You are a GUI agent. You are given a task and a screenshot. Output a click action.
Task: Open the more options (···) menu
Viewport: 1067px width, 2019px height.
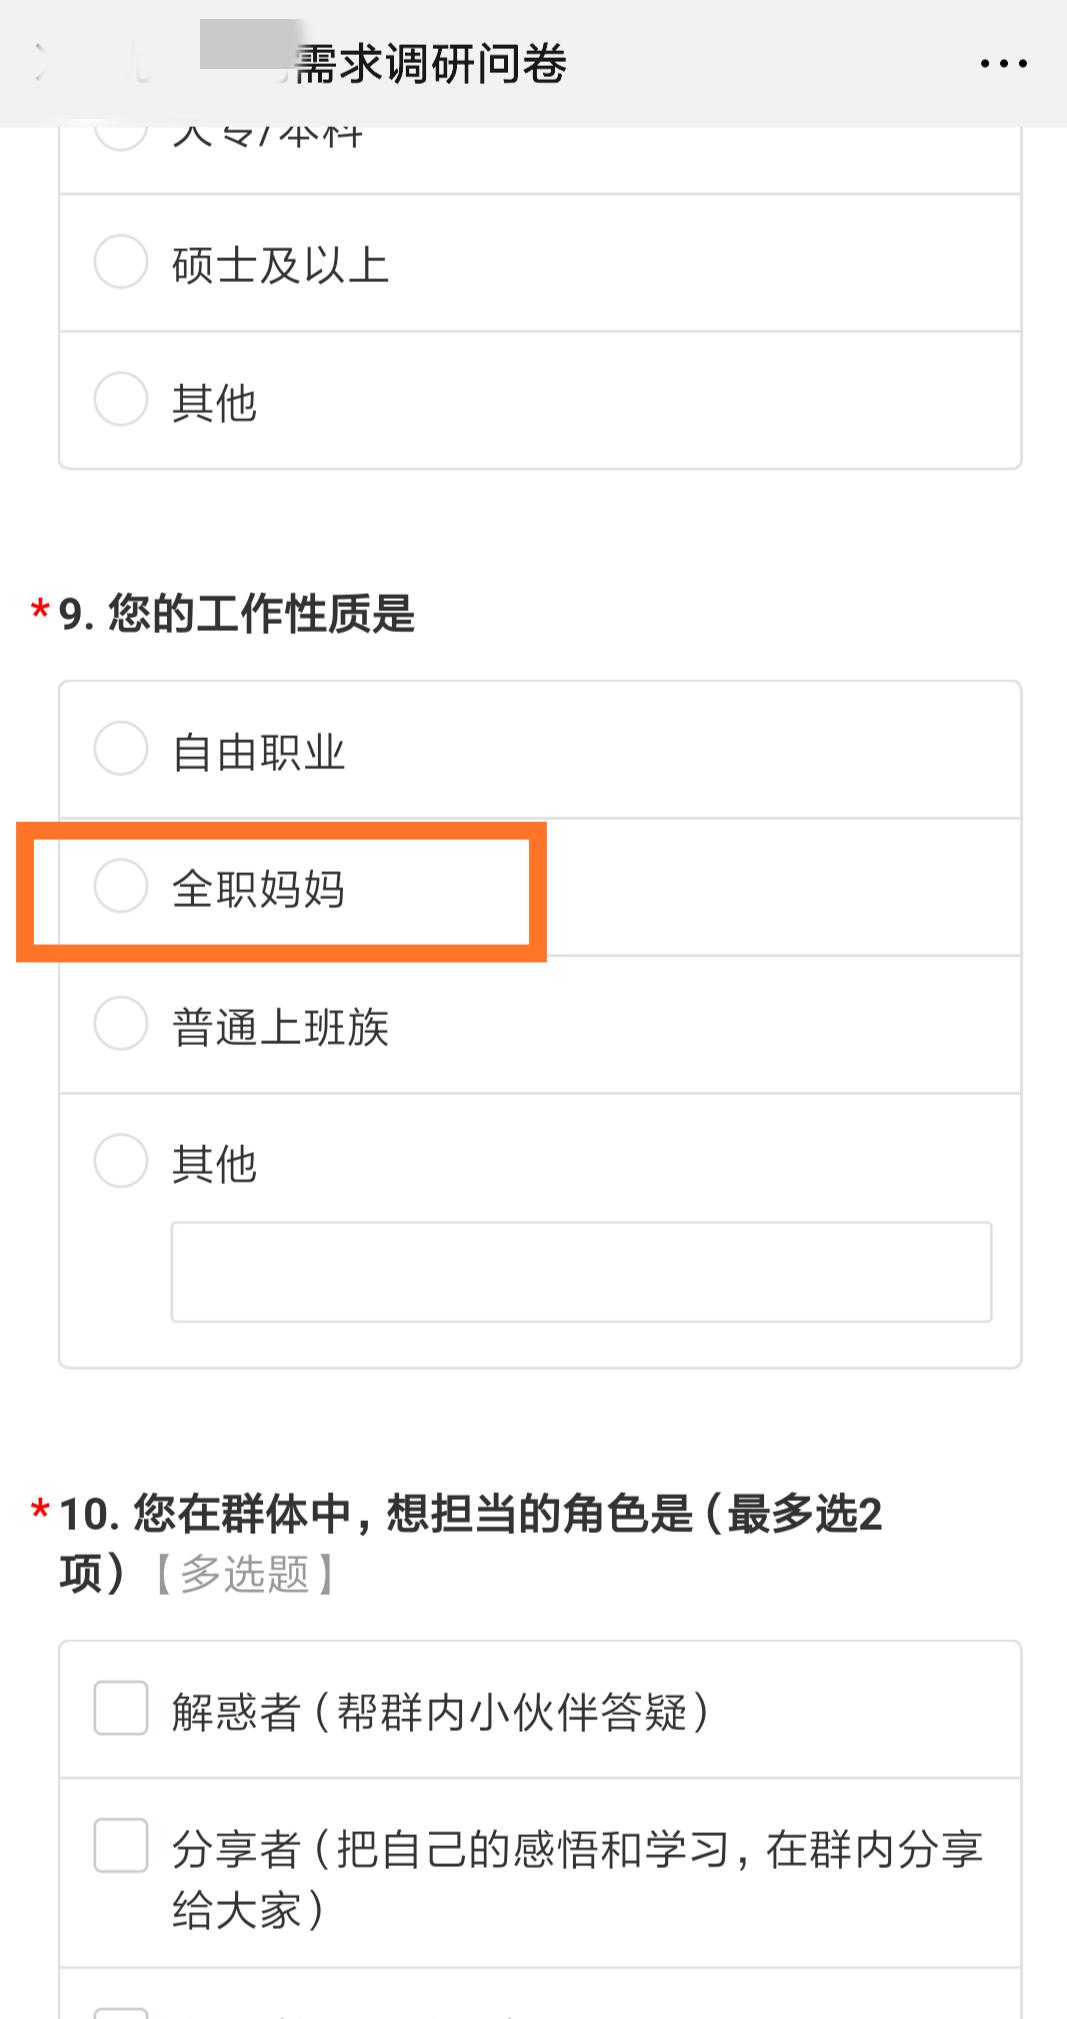pos(1003,62)
